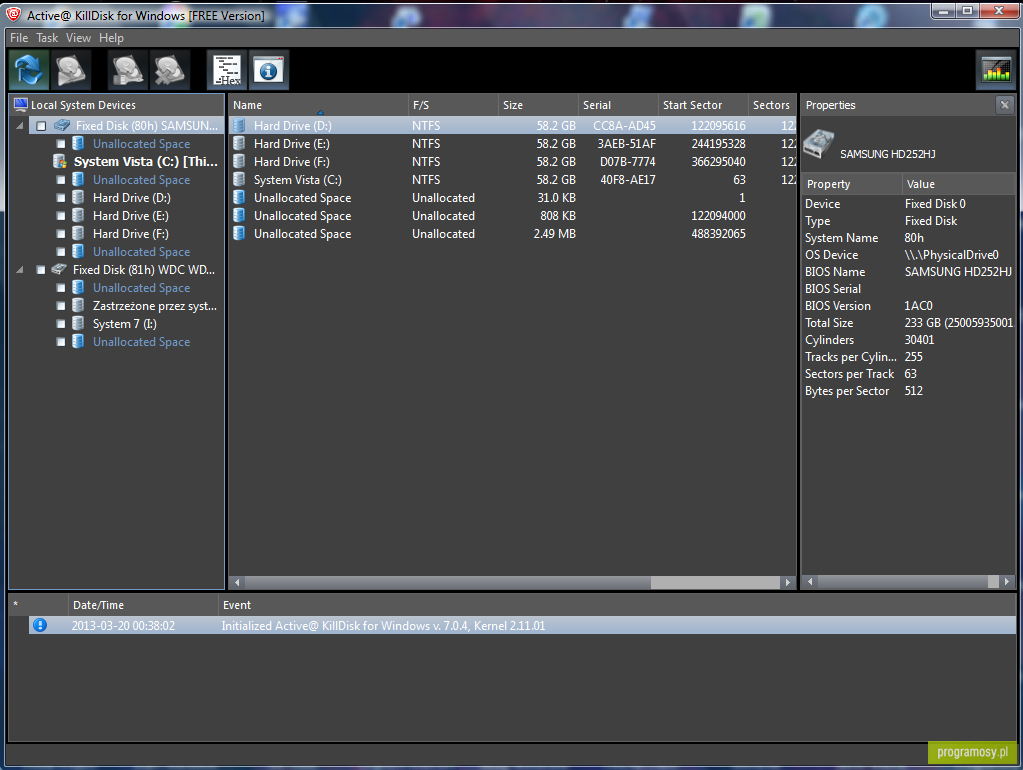1023x770 pixels.
Task: Click the disk with play arrow toolbar icon
Action: tap(70, 70)
